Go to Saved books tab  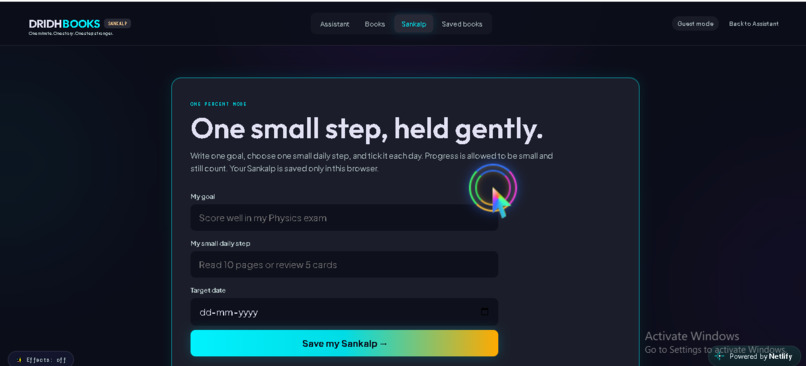(x=462, y=24)
